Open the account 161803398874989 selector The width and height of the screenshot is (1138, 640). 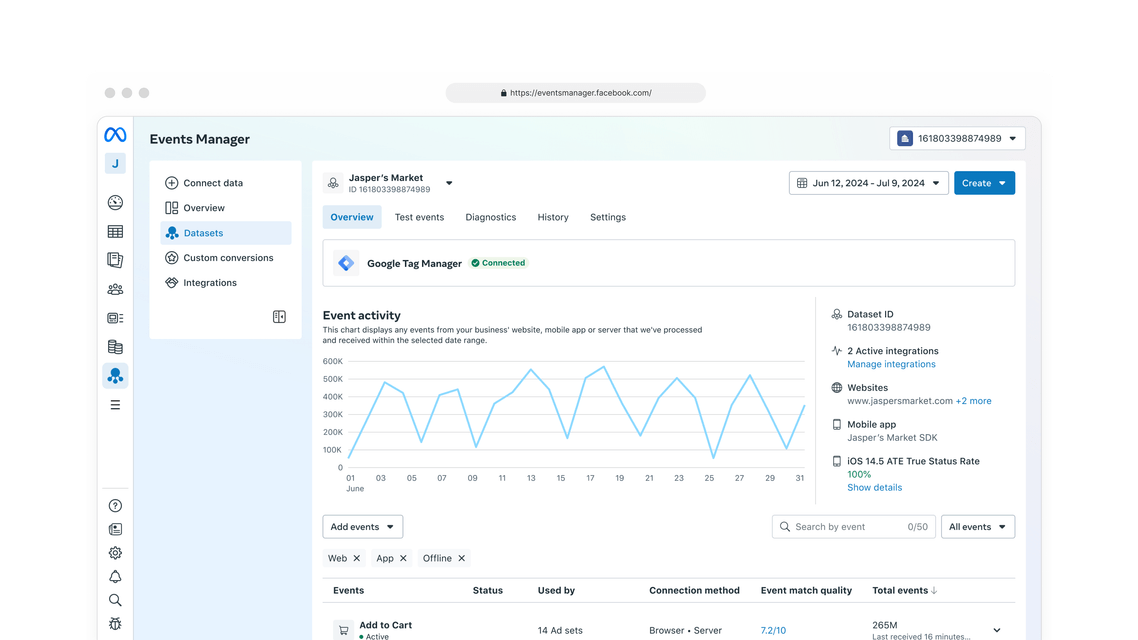[x=957, y=139]
